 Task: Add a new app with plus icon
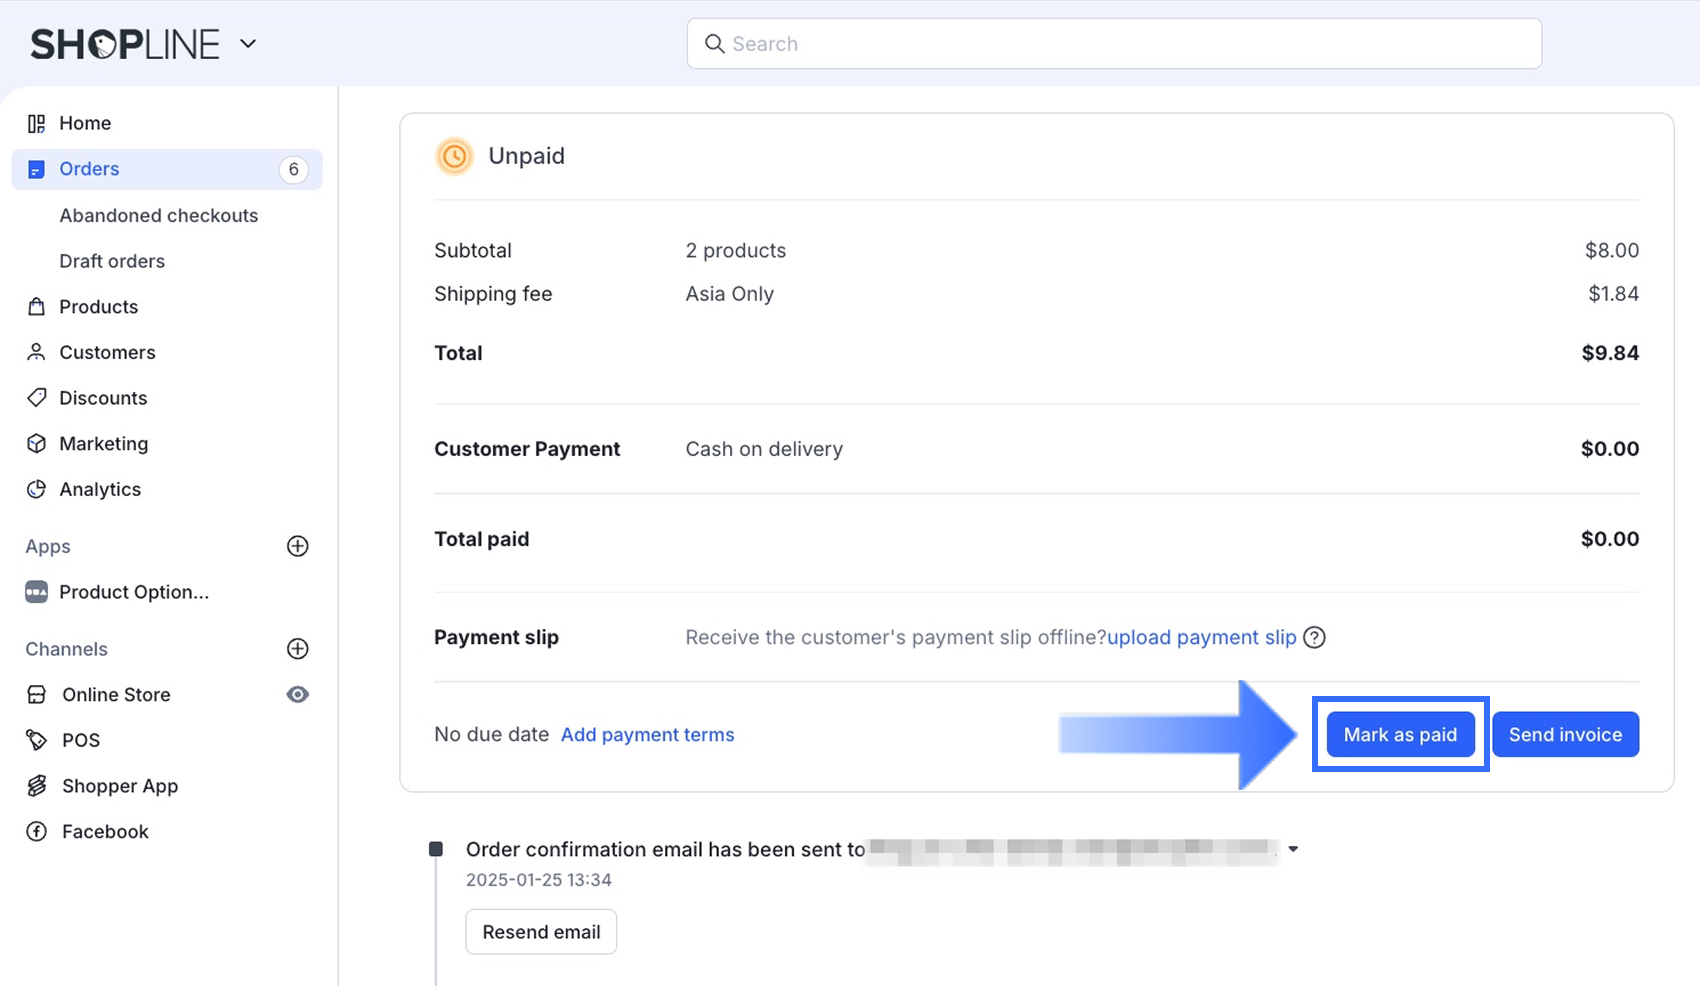click(297, 546)
